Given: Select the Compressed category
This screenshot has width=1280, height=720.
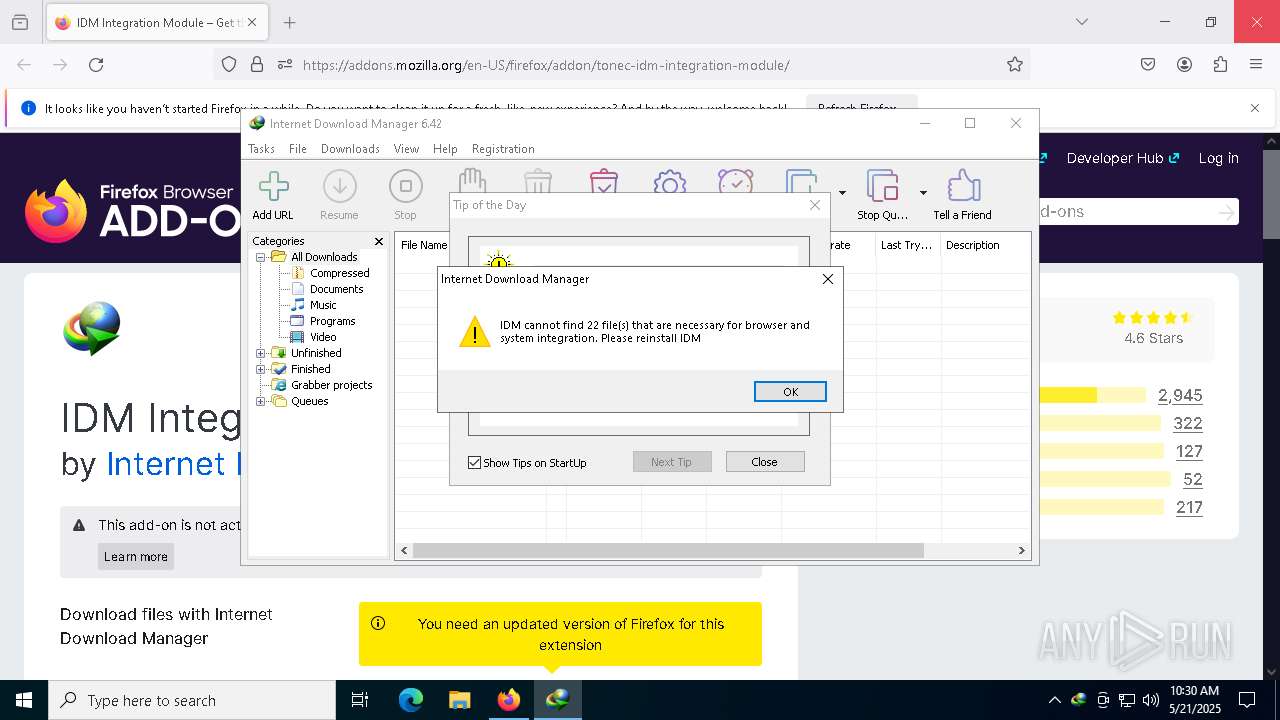Looking at the screenshot, I should [x=339, y=273].
